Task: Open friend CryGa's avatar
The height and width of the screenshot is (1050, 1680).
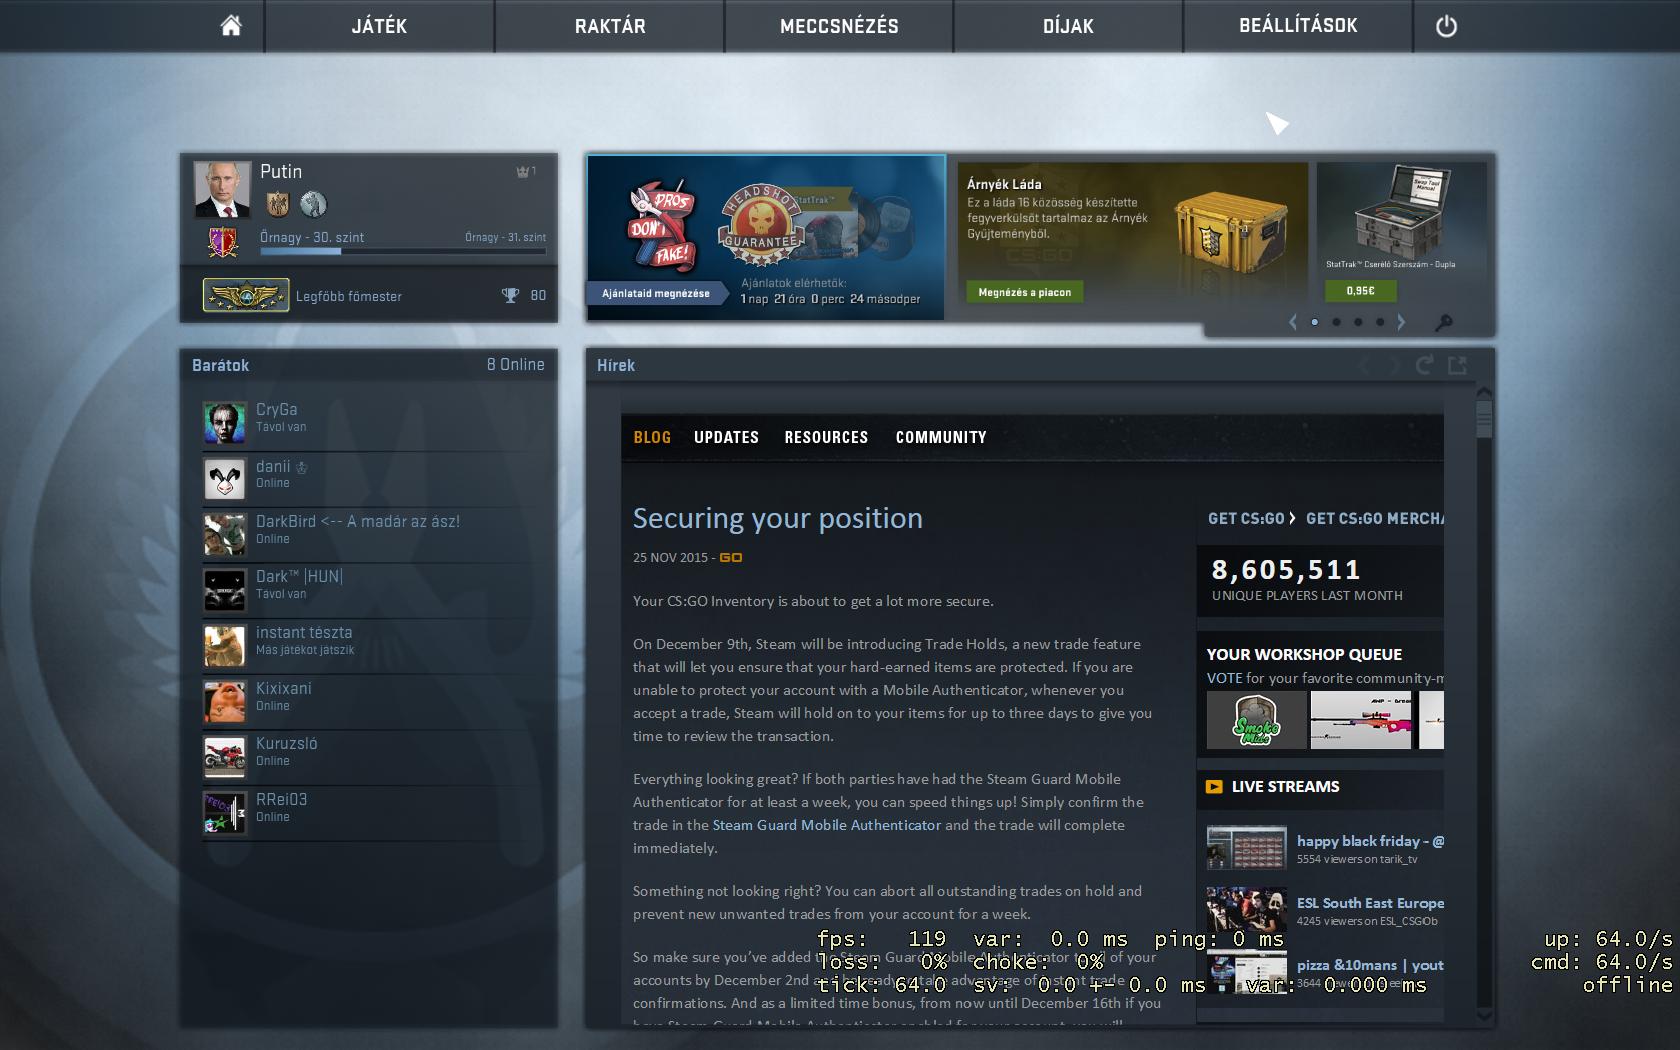Action: coord(224,423)
